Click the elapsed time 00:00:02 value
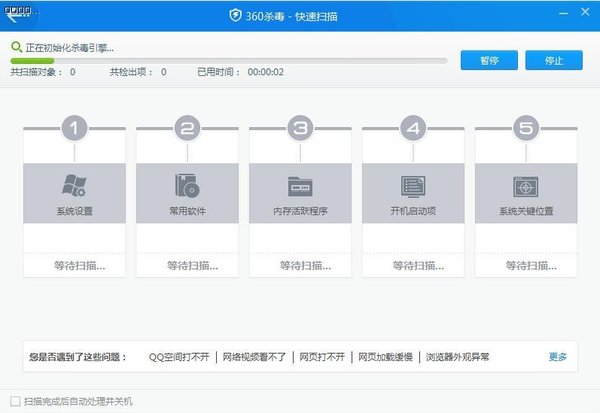The width and height of the screenshot is (600, 413). pyautogui.click(x=266, y=72)
